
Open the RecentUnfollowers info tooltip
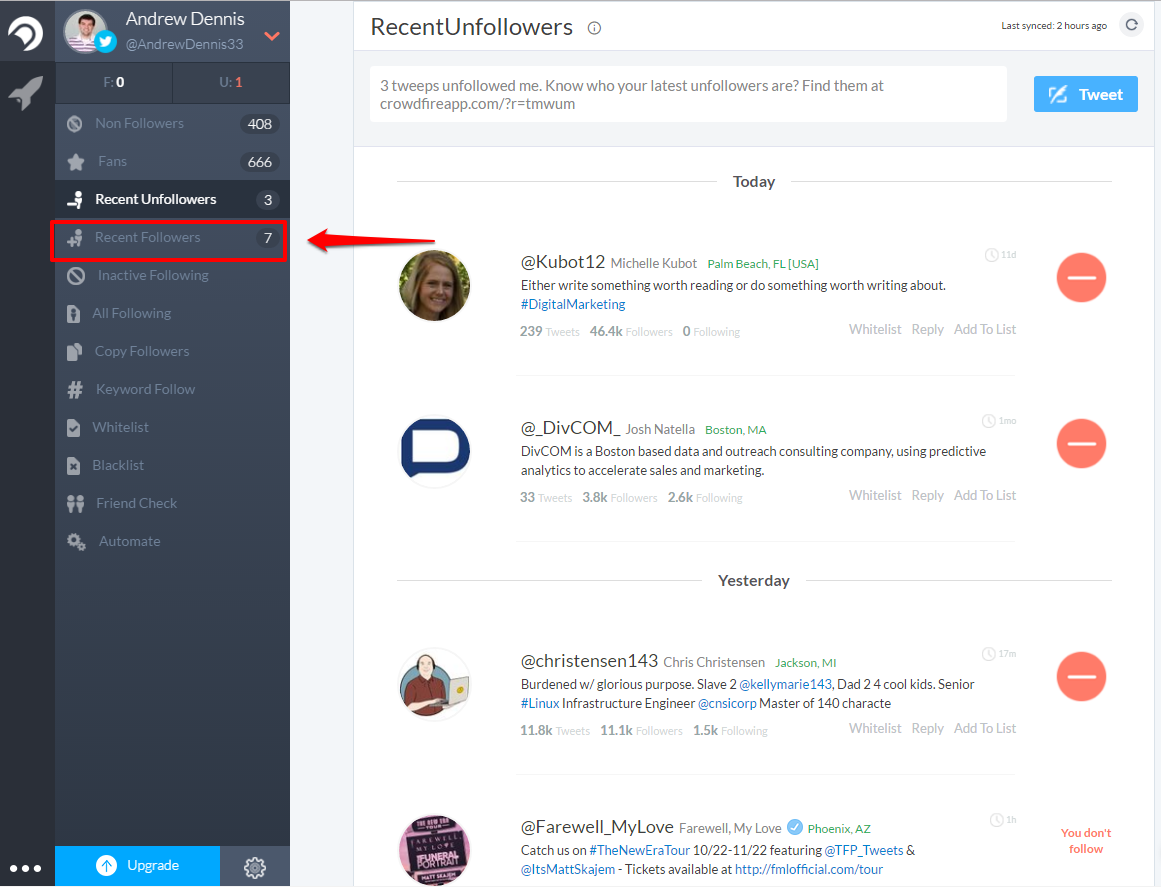click(594, 28)
